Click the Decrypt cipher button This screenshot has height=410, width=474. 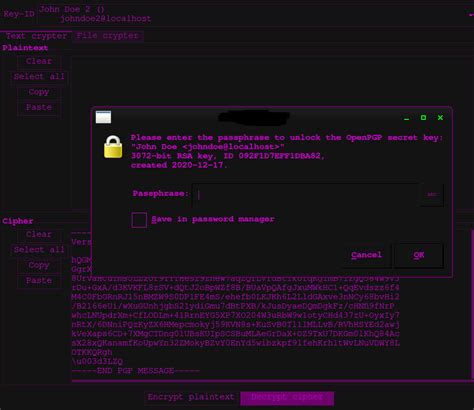click(287, 398)
